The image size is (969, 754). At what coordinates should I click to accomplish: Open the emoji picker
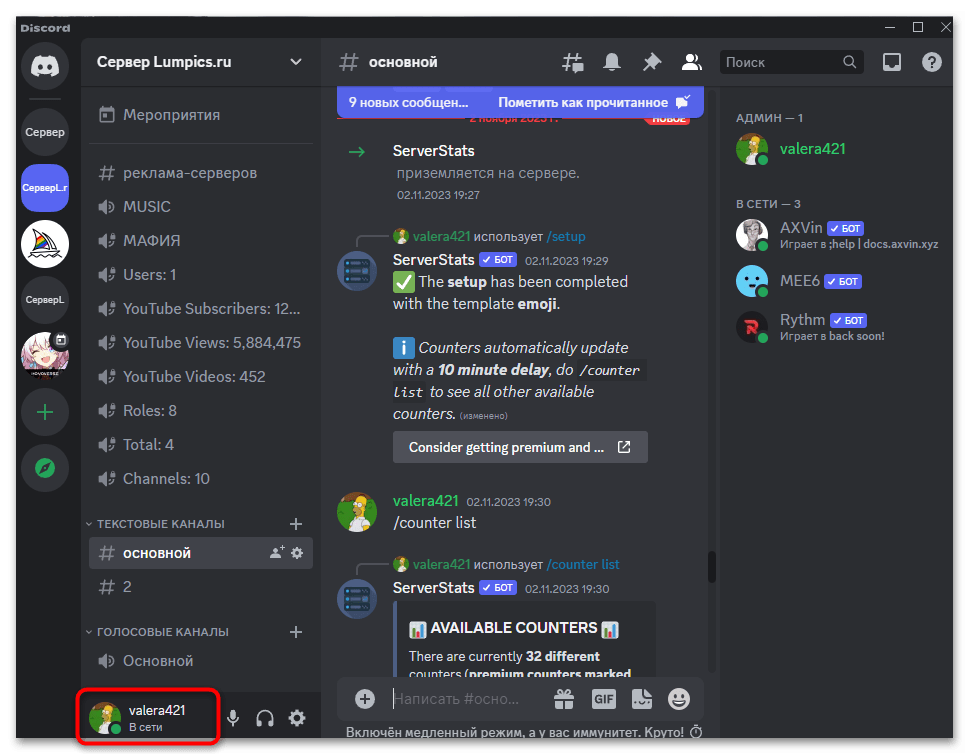click(x=678, y=698)
